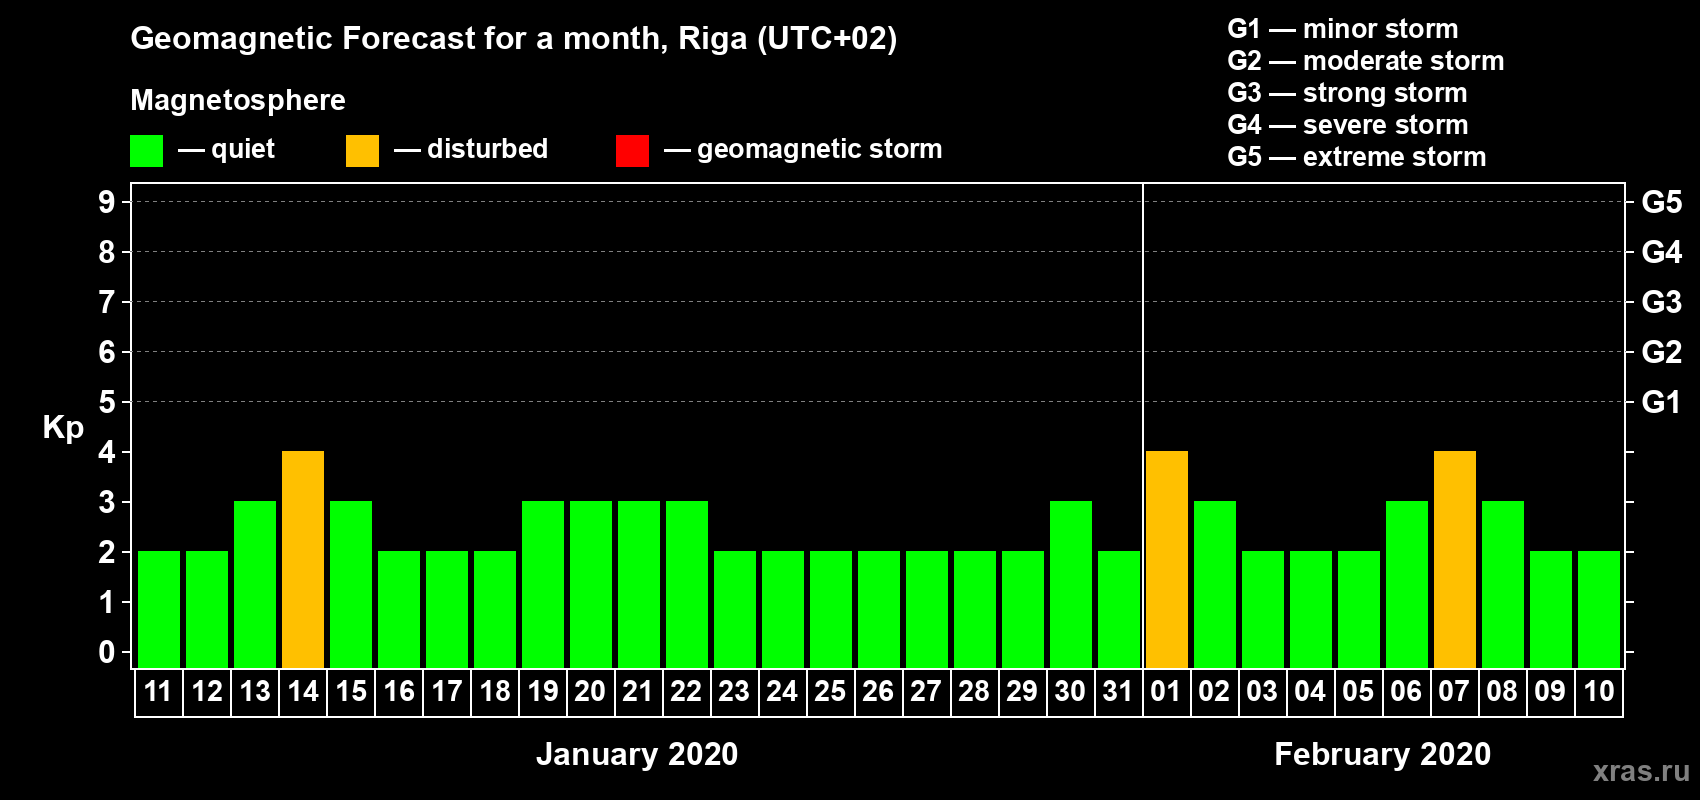
Task: Select the orange bar for January 14
Action: click(x=303, y=559)
